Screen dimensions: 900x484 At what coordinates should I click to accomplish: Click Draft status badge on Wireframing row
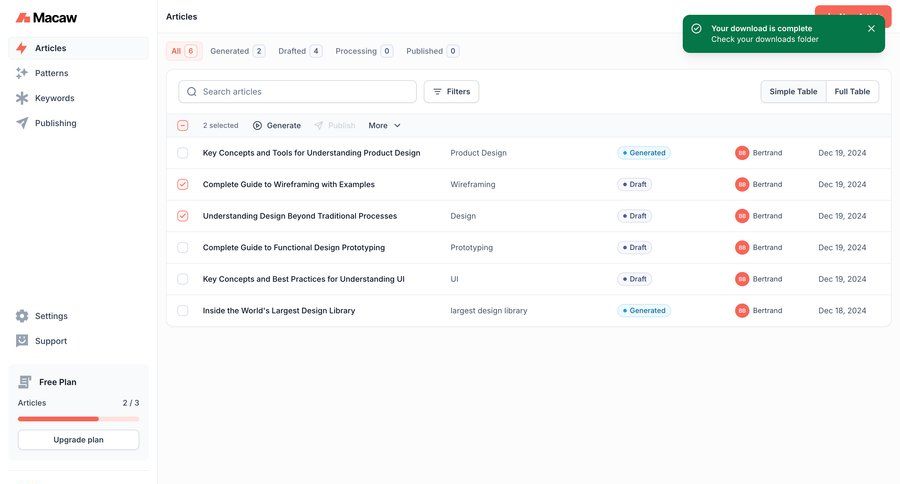(x=635, y=184)
